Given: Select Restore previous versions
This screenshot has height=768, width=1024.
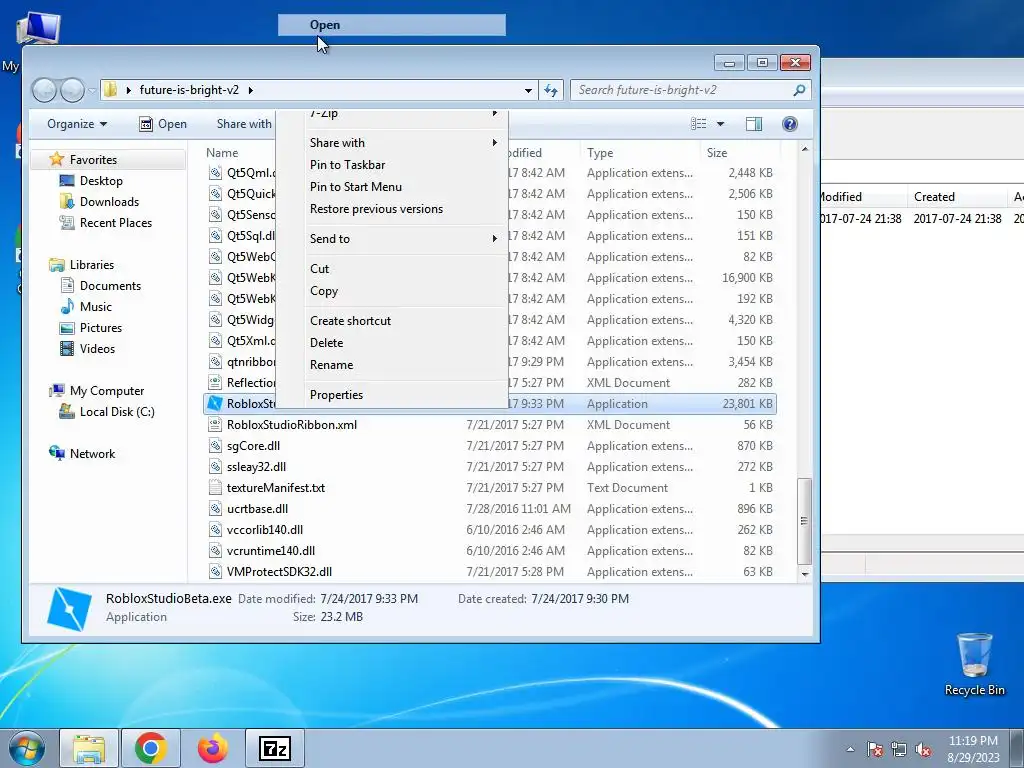Looking at the screenshot, I should tap(405, 209).
